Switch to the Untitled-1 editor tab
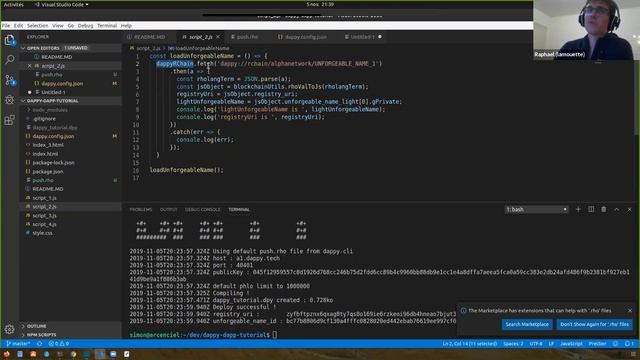The image size is (640, 360). [361, 37]
